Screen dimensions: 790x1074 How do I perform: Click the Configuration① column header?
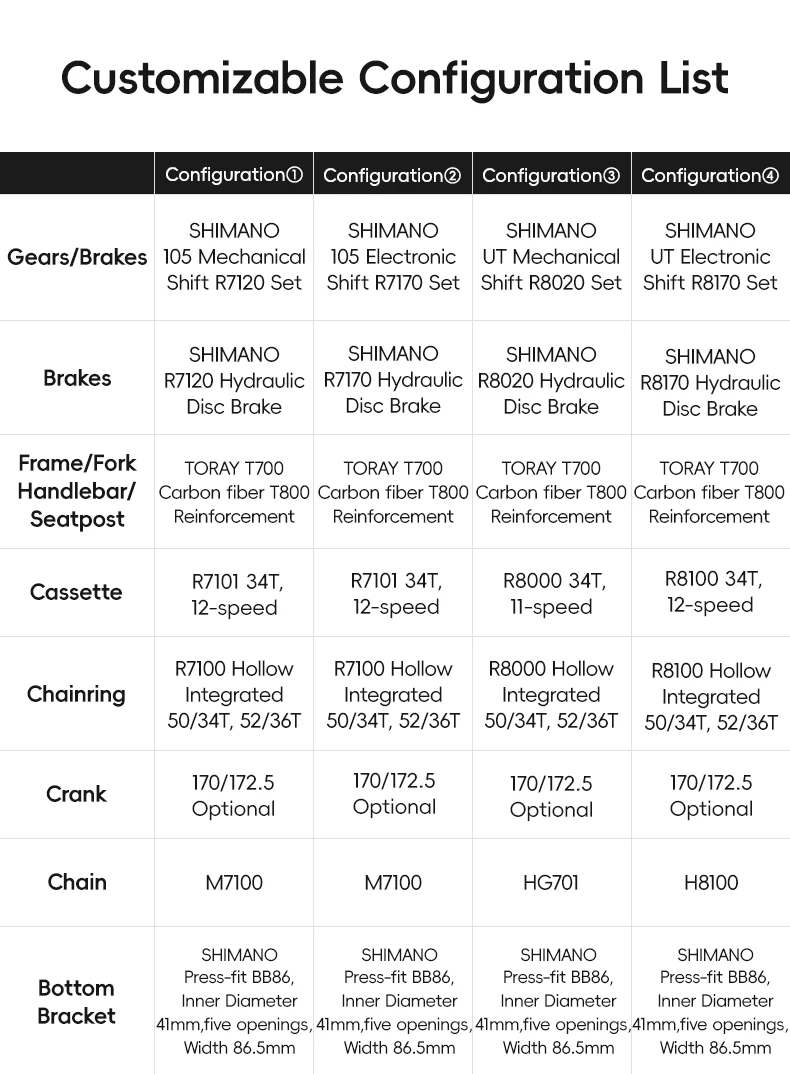pyautogui.click(x=234, y=175)
